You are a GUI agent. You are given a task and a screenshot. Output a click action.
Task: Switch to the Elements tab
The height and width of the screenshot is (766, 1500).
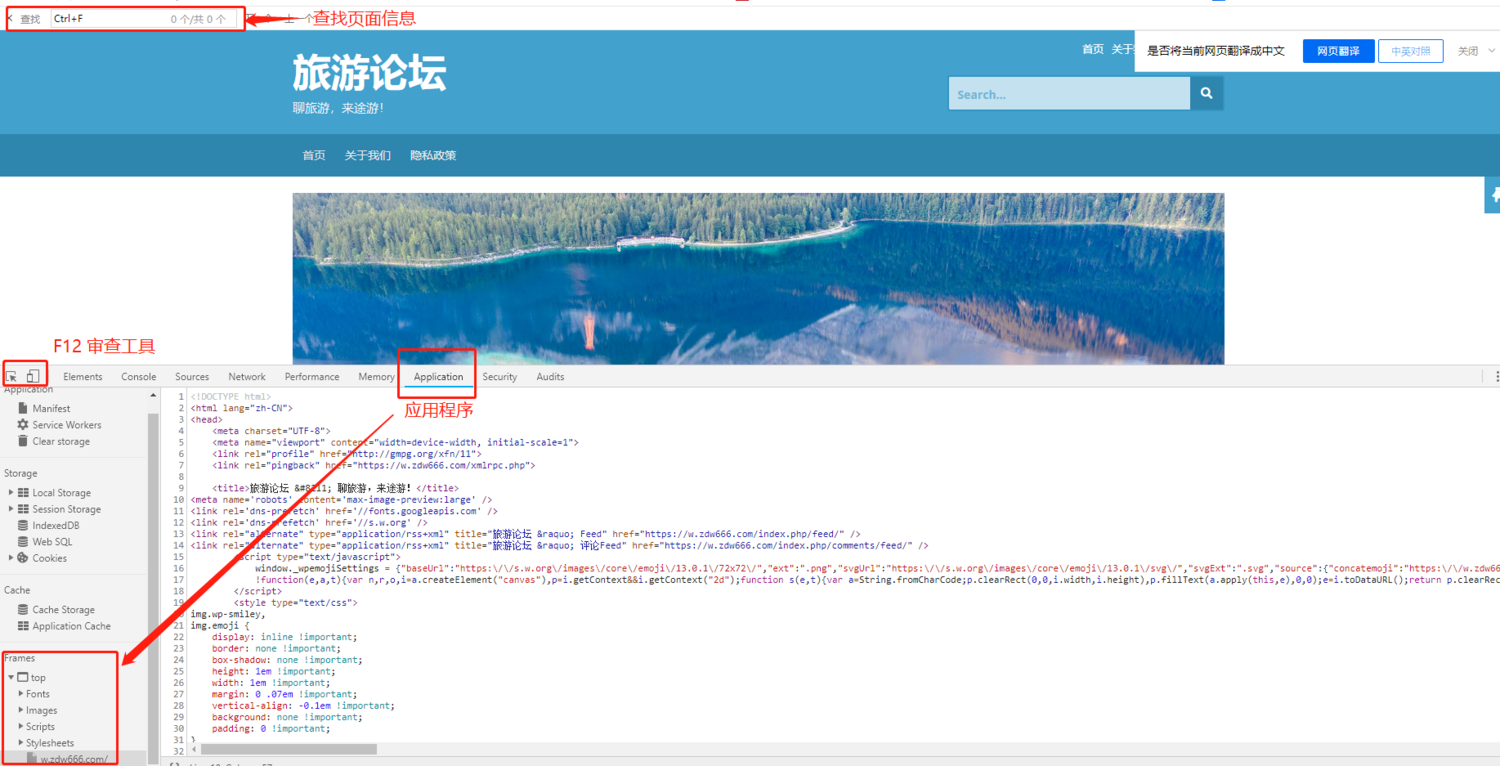tap(82, 377)
